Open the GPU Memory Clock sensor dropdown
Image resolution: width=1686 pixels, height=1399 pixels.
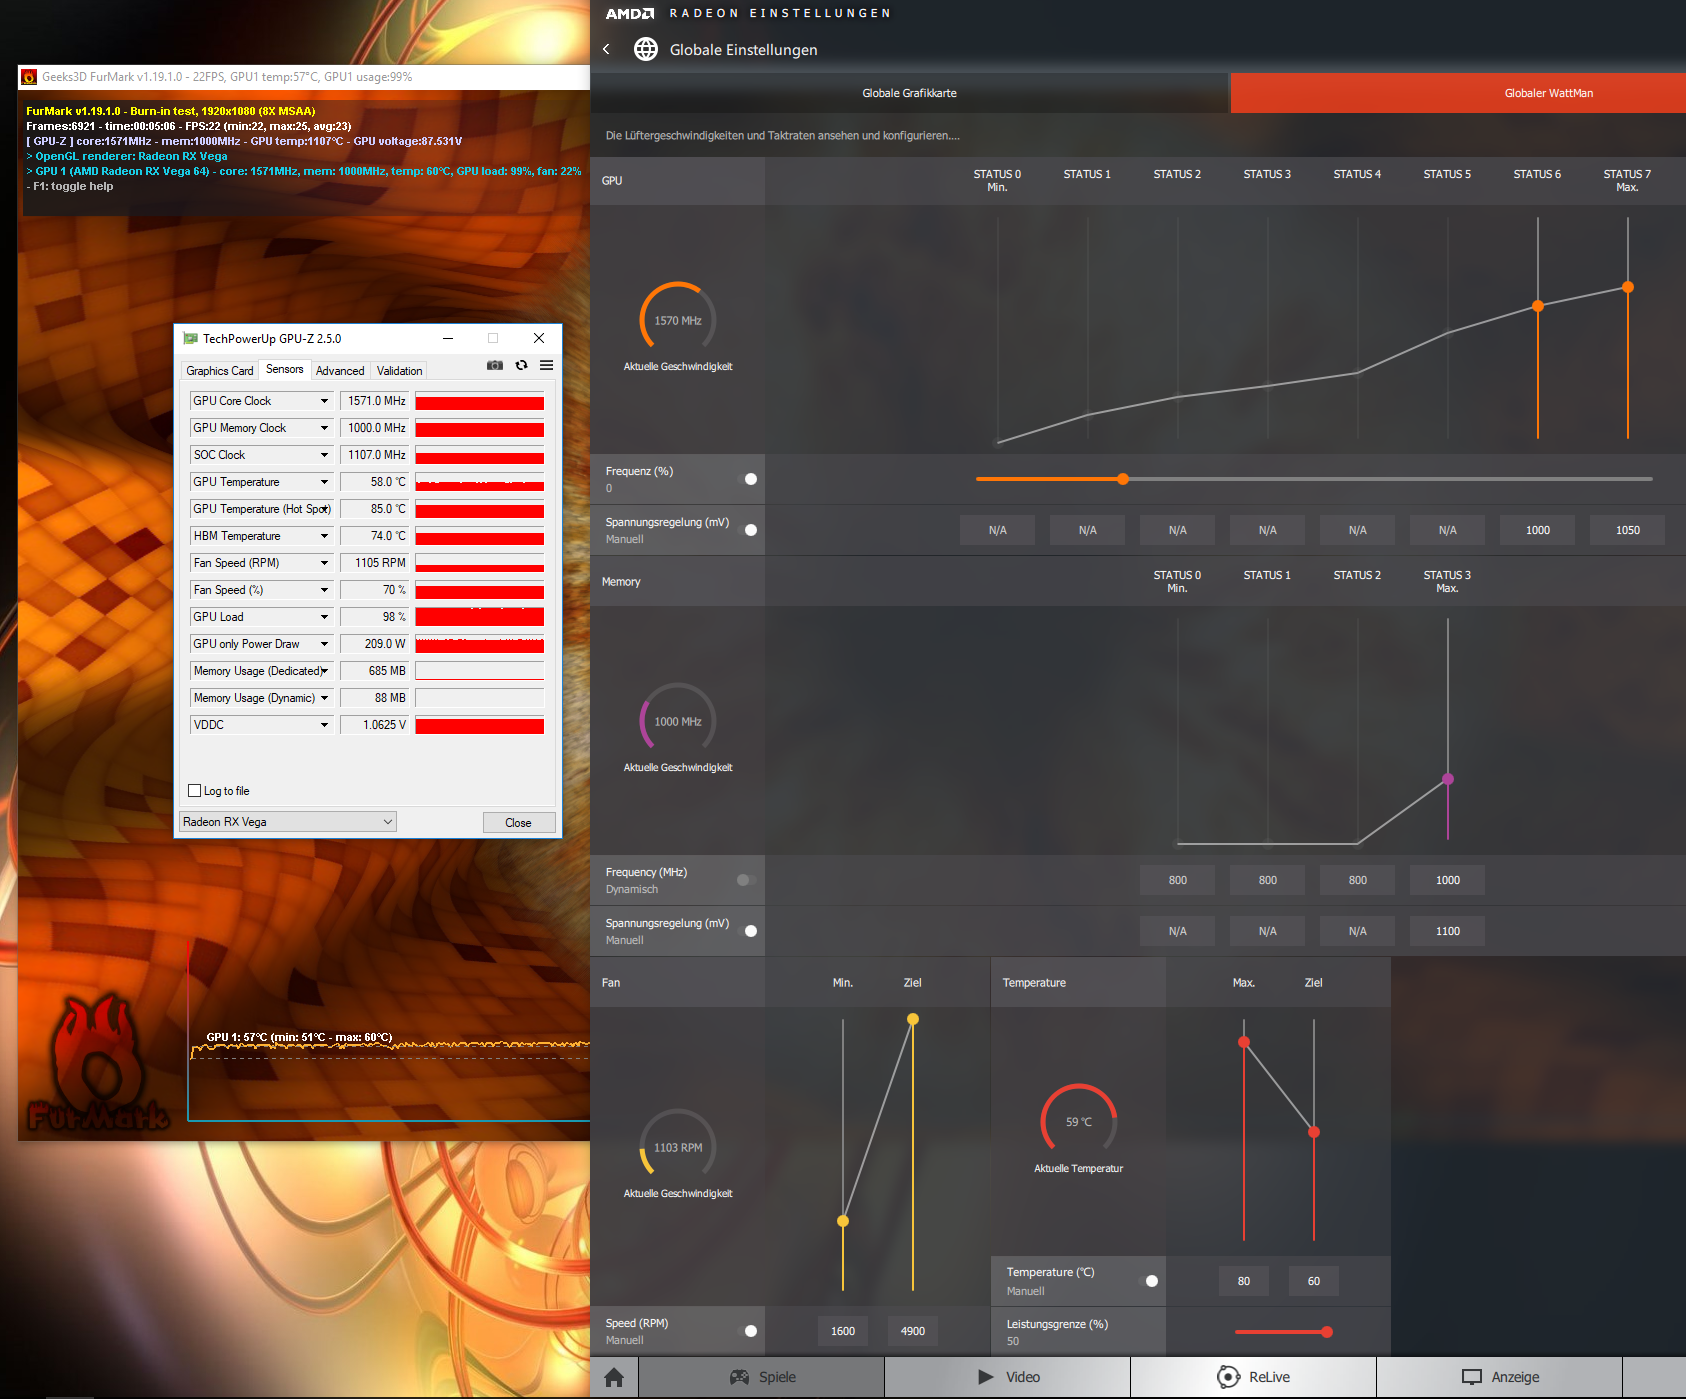click(324, 428)
